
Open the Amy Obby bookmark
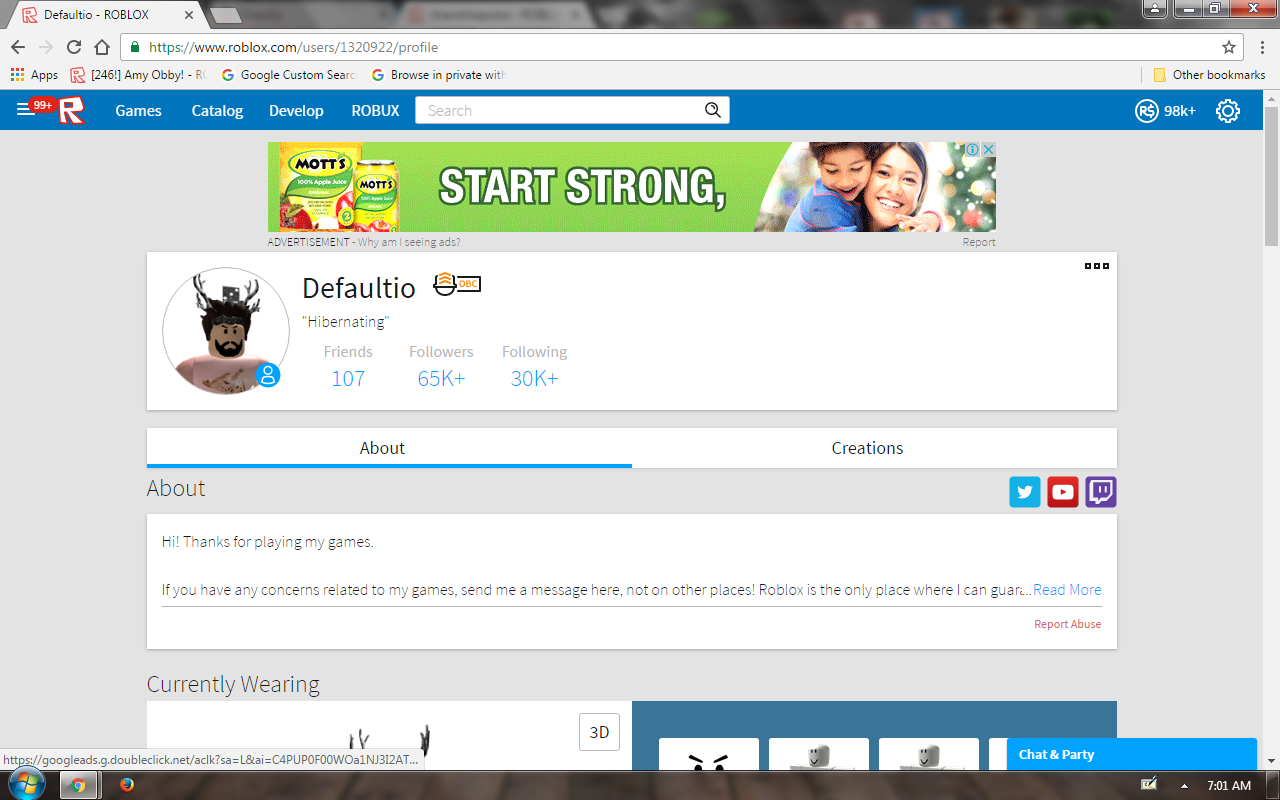click(139, 75)
